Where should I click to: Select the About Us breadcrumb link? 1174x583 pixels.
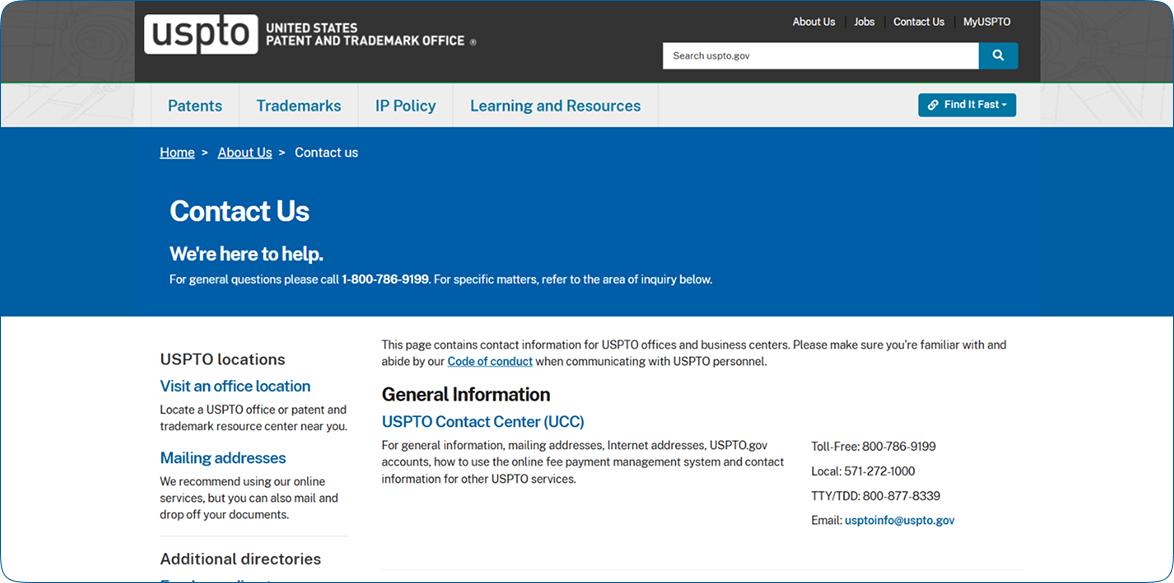pos(245,153)
